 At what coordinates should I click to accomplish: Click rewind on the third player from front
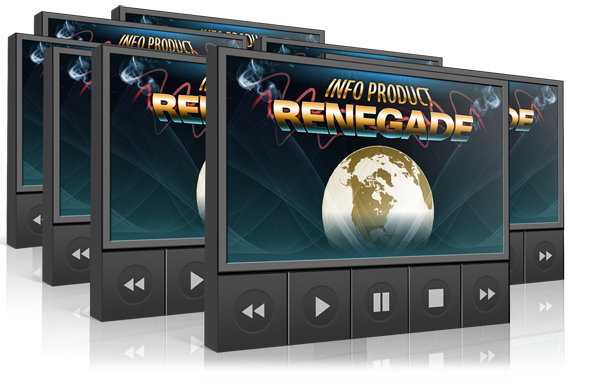[79, 254]
